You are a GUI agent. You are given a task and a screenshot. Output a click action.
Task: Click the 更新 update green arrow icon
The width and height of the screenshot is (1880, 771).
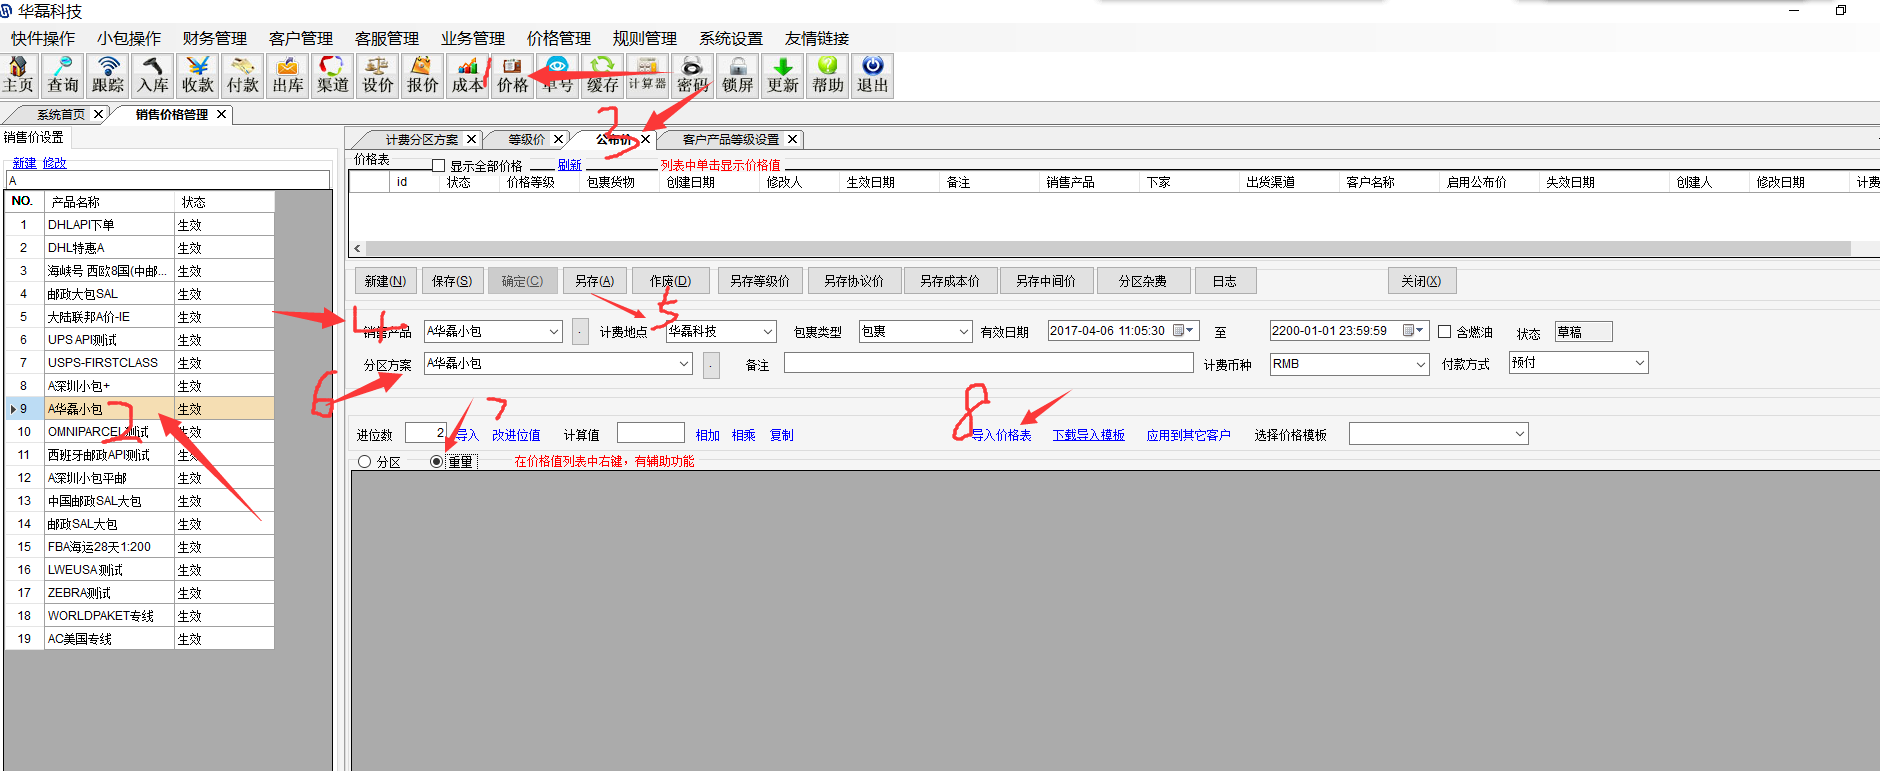pyautogui.click(x=783, y=75)
